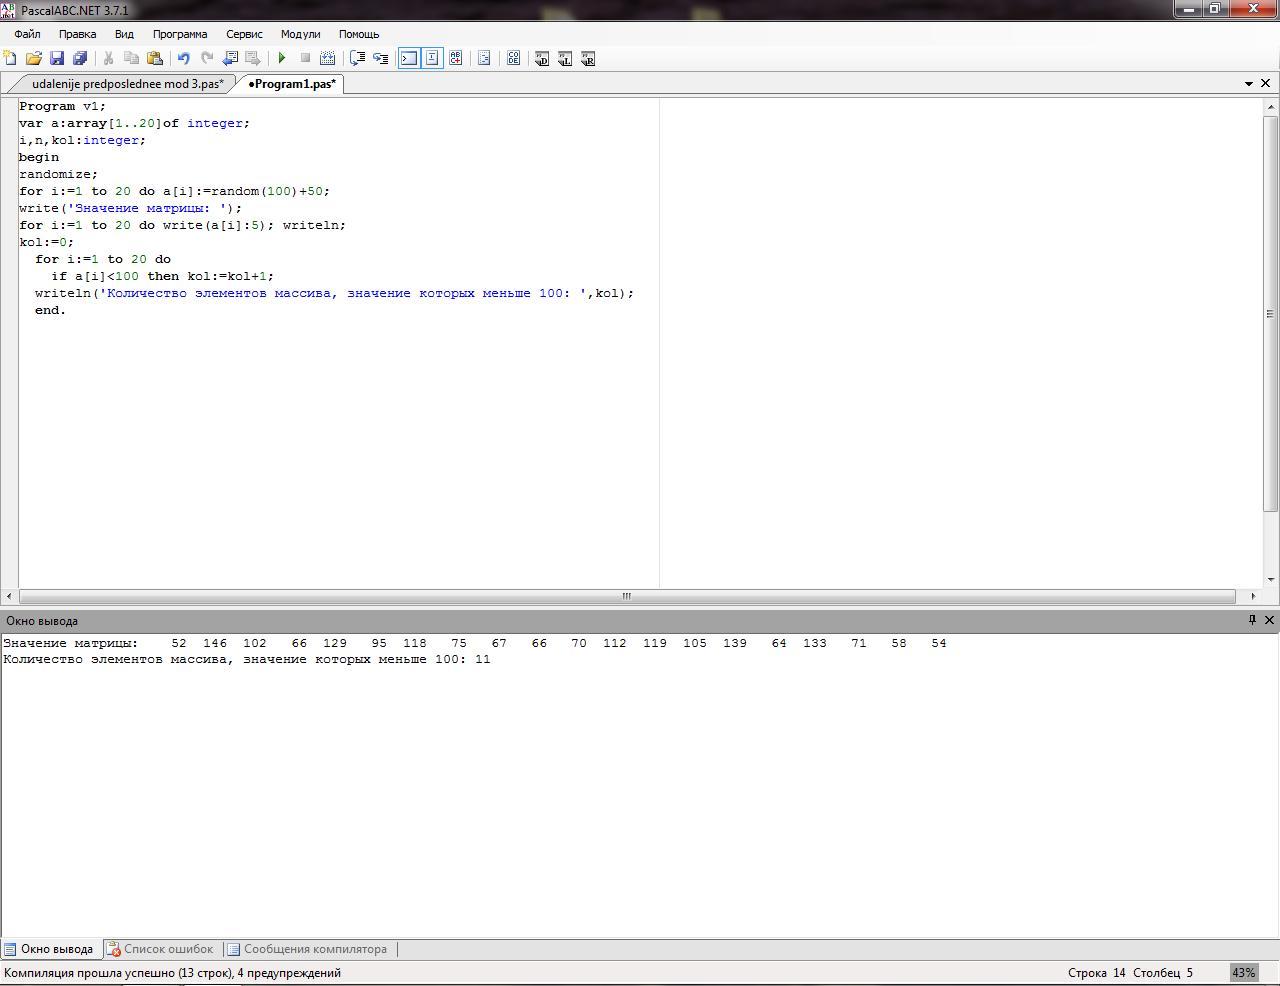Run the program with green play button
The width and height of the screenshot is (1280, 986).
coord(282,59)
